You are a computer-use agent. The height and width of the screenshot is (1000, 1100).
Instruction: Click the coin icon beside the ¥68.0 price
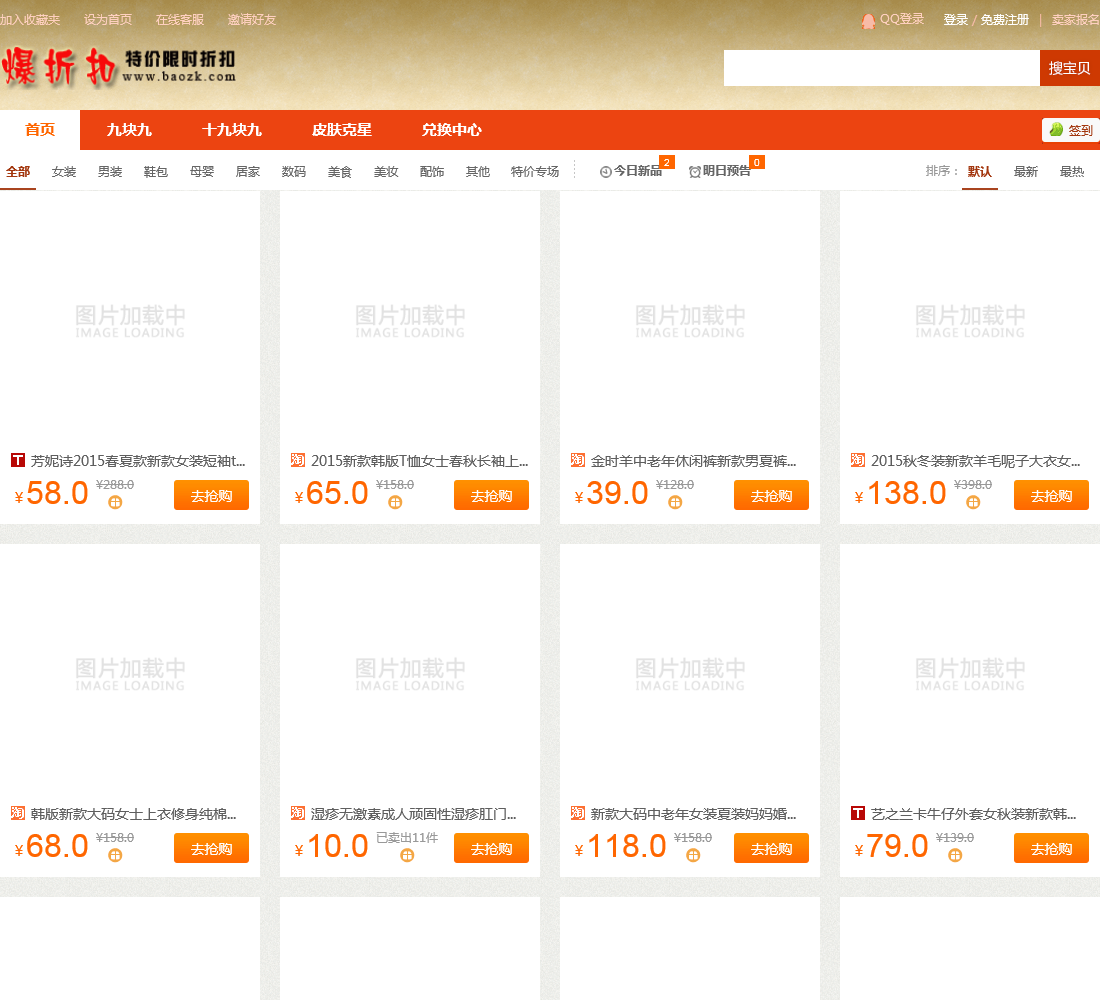tap(115, 855)
